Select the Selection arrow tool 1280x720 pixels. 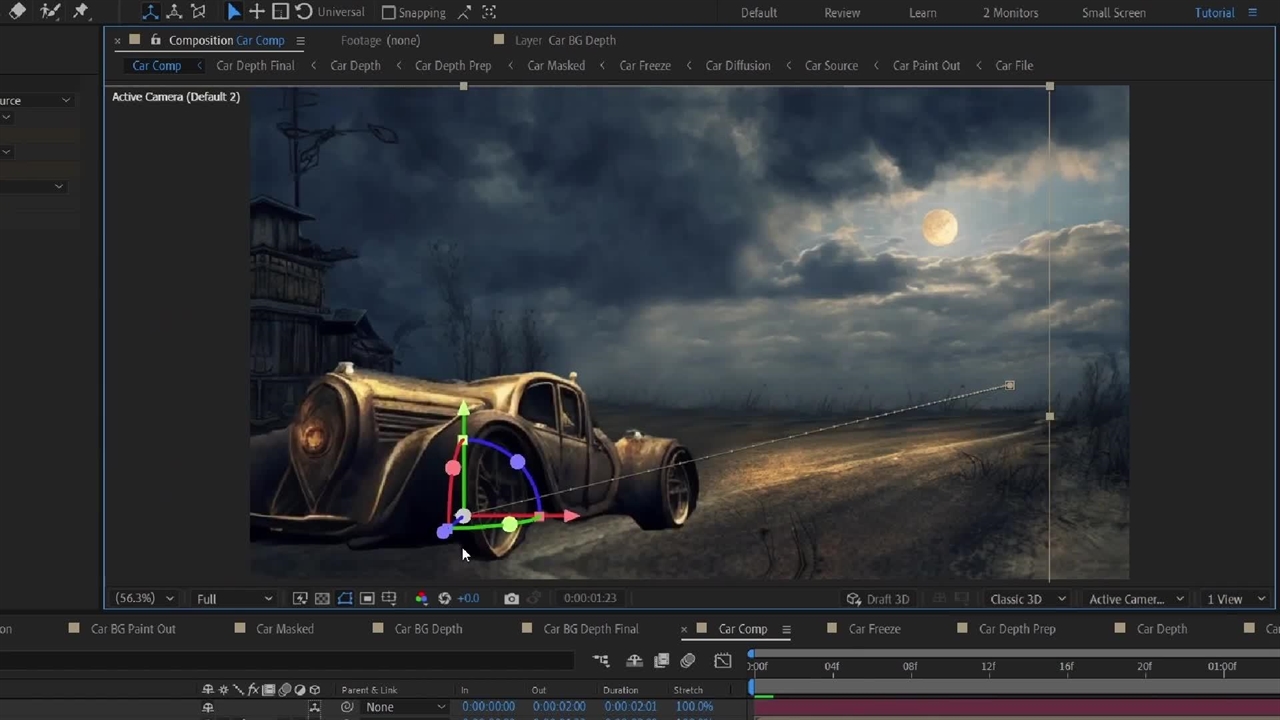(x=233, y=12)
